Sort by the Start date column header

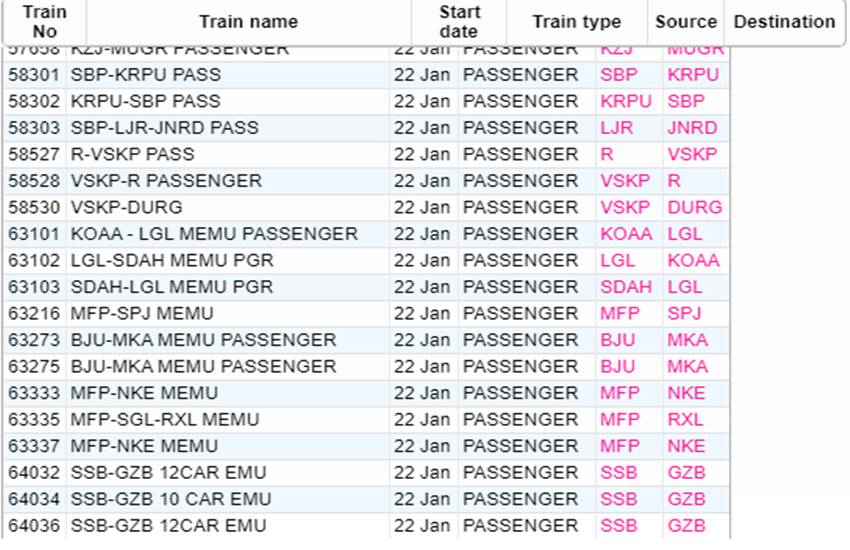pos(459,22)
